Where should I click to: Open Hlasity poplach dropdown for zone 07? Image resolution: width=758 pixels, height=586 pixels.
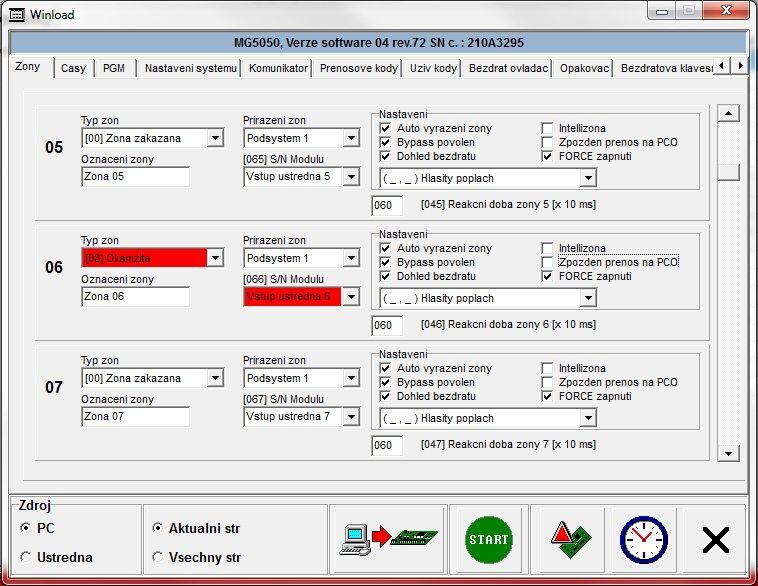tap(588, 418)
